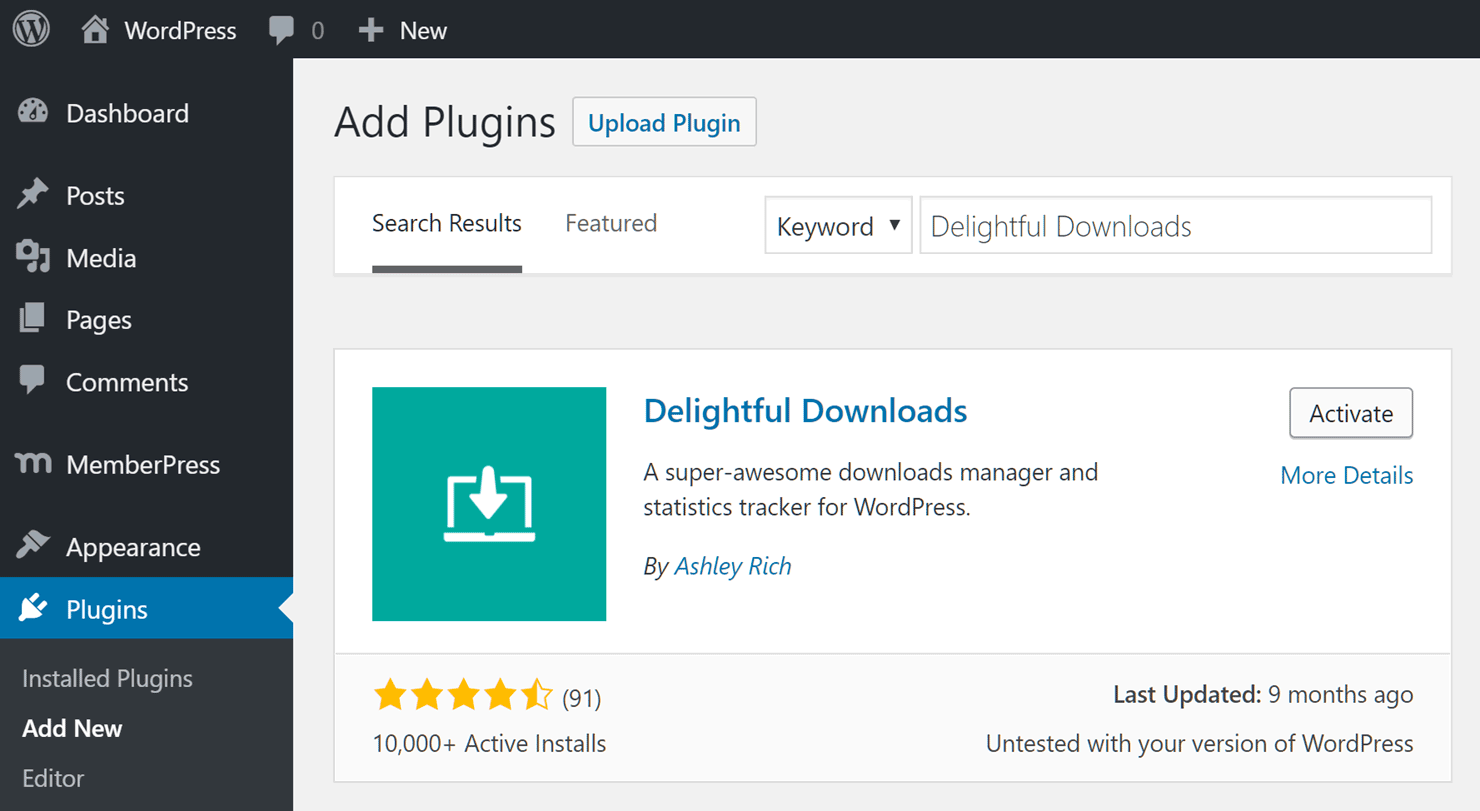Open author Ashley Rich link
This screenshot has width=1480, height=811.
click(x=733, y=566)
